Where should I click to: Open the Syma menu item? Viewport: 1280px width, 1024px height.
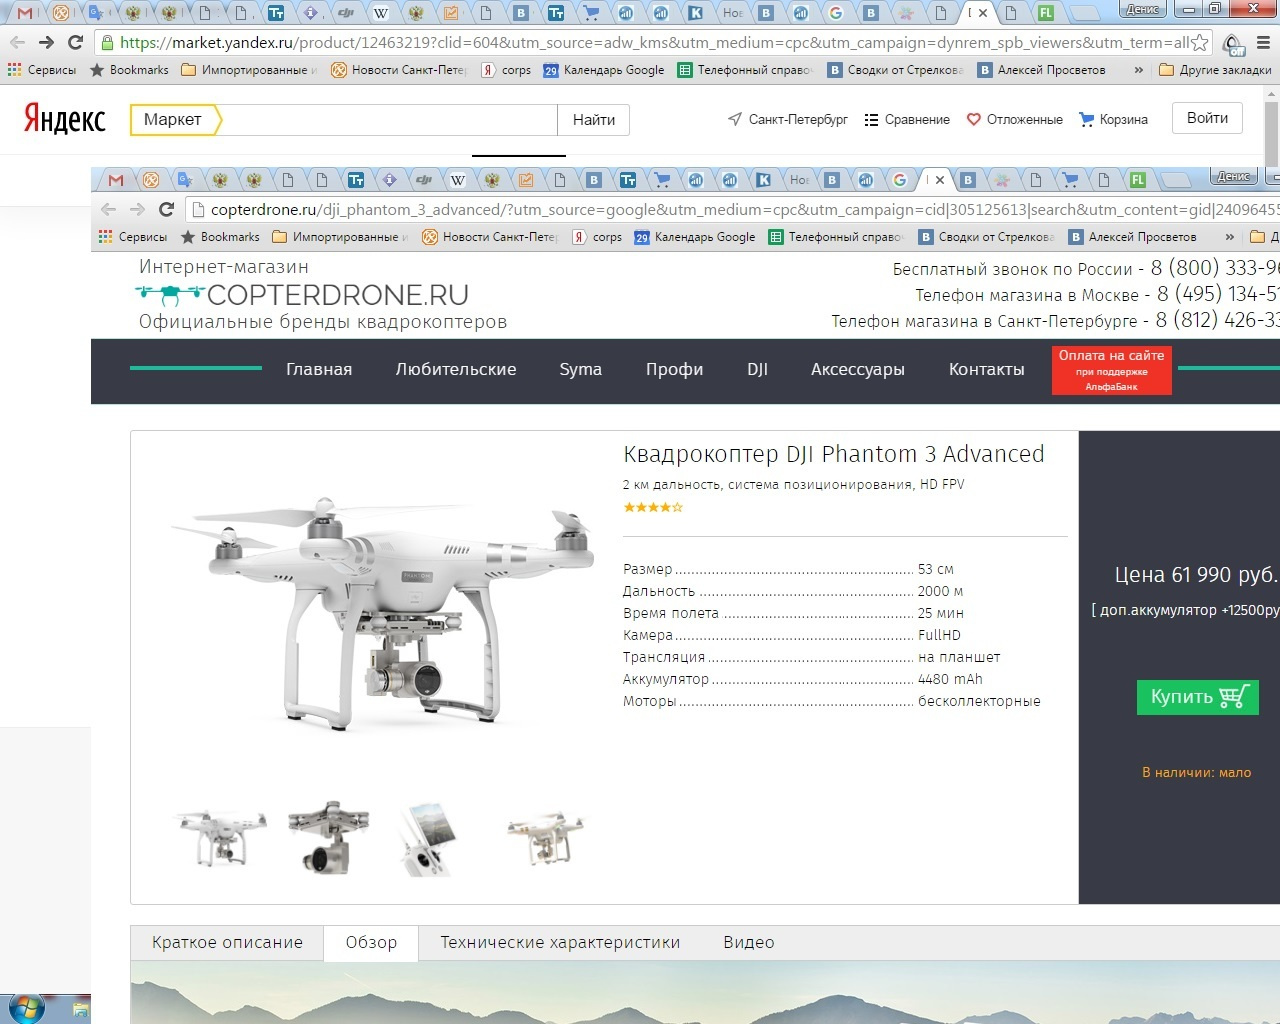(581, 369)
